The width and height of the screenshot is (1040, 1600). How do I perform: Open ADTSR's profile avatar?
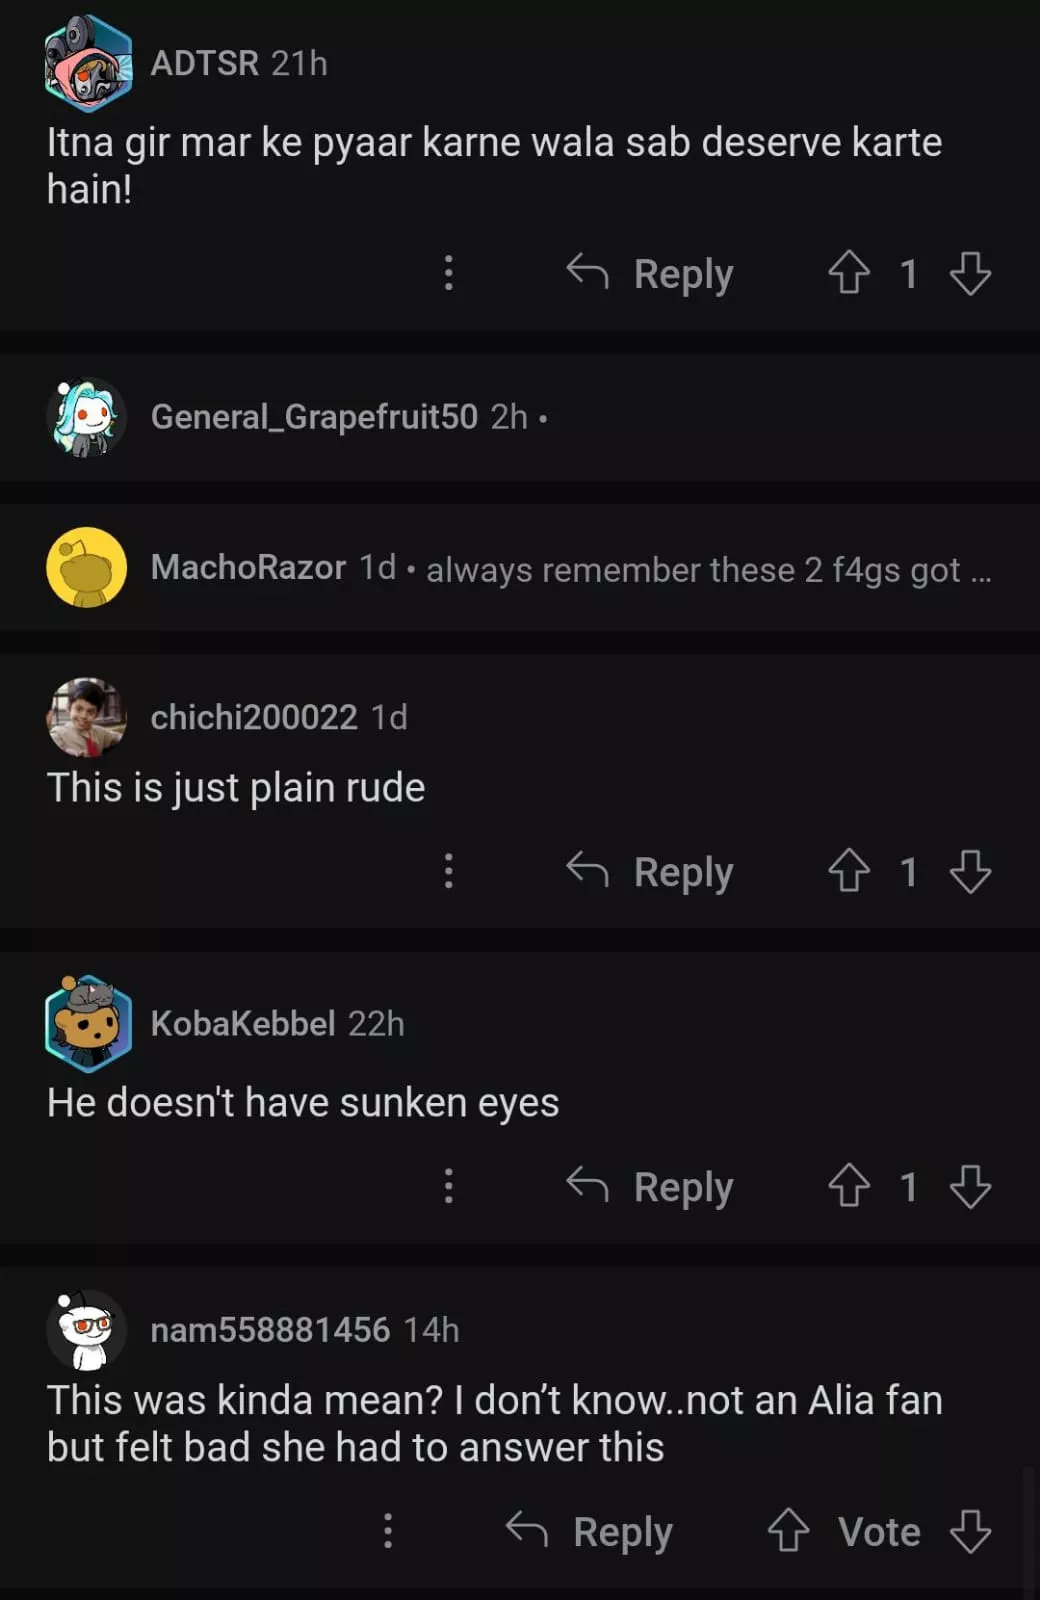(88, 63)
